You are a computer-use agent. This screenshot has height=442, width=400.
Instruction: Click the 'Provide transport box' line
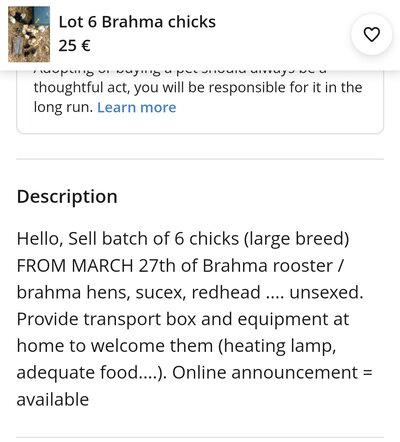pyautogui.click(x=183, y=319)
